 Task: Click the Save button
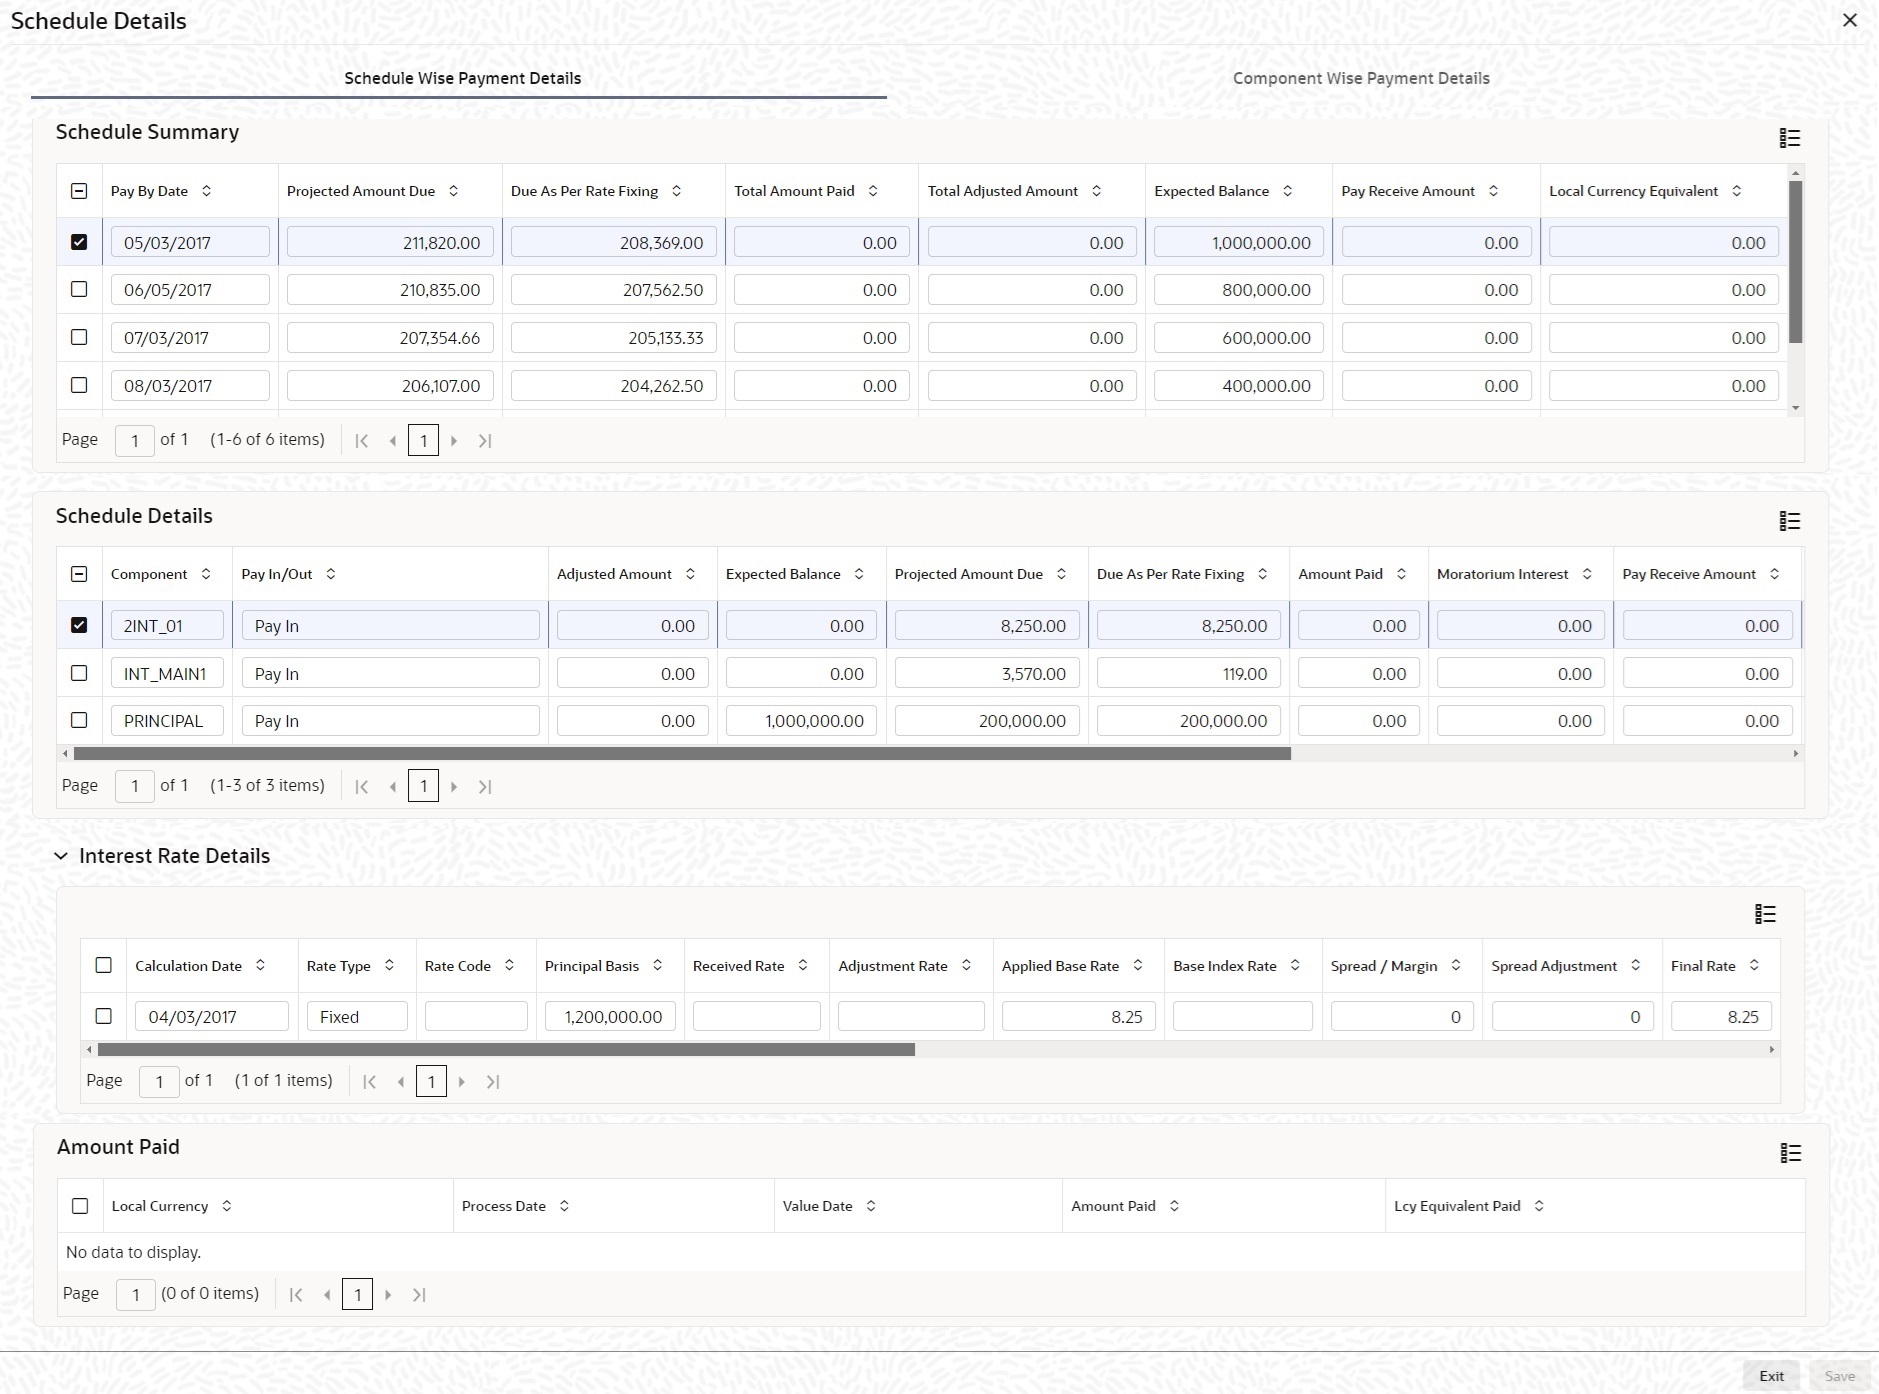(1839, 1376)
